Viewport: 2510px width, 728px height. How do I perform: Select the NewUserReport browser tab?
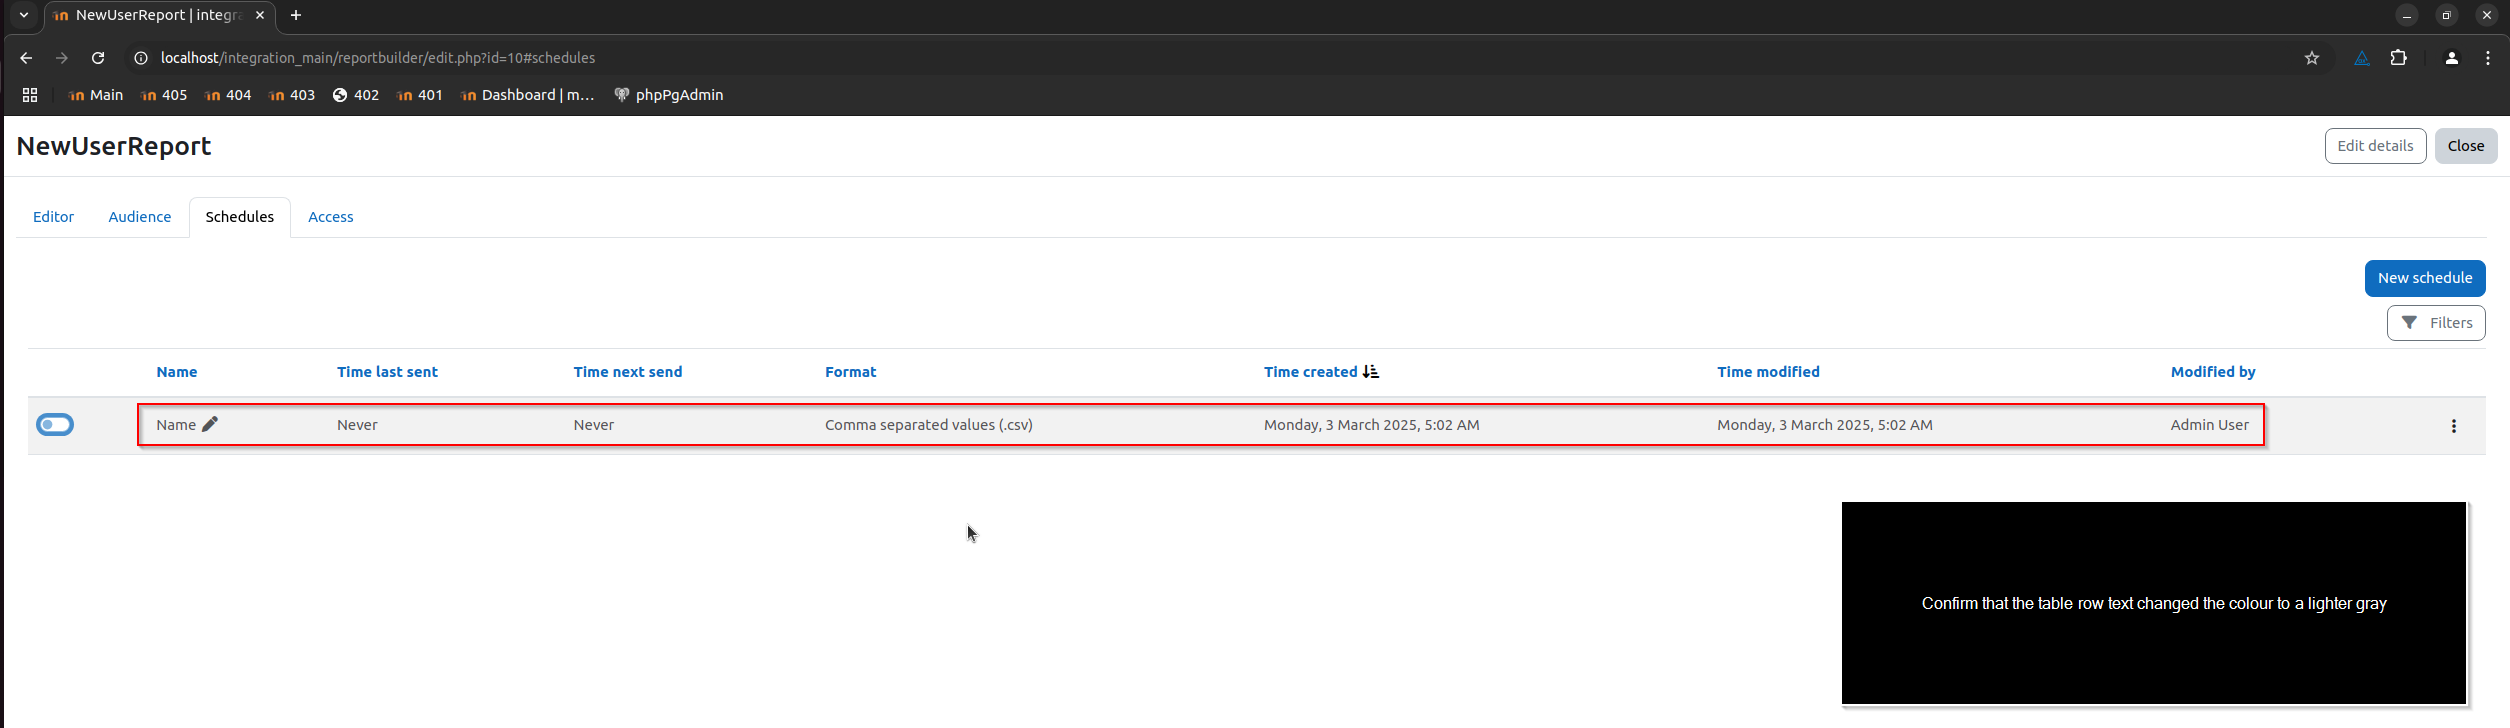160,15
